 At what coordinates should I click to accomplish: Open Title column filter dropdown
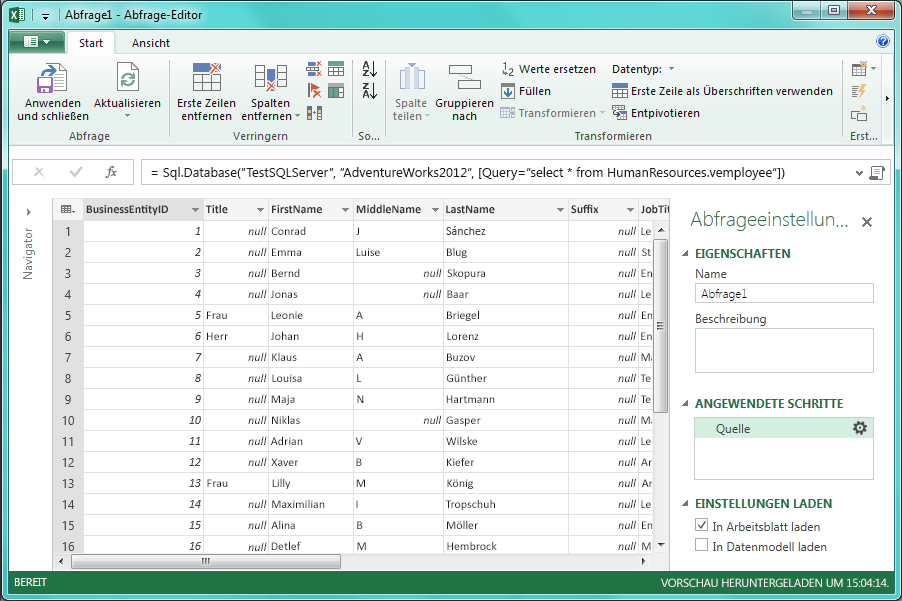(260, 210)
